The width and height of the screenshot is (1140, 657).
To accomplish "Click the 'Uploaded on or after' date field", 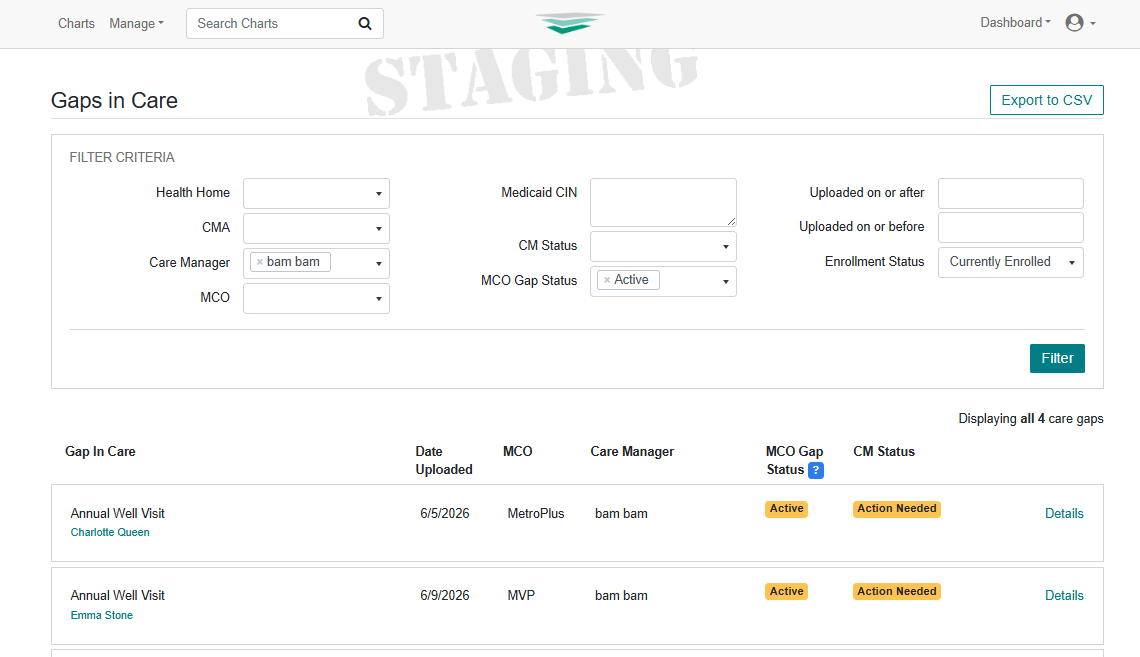I will coord(1011,193).
